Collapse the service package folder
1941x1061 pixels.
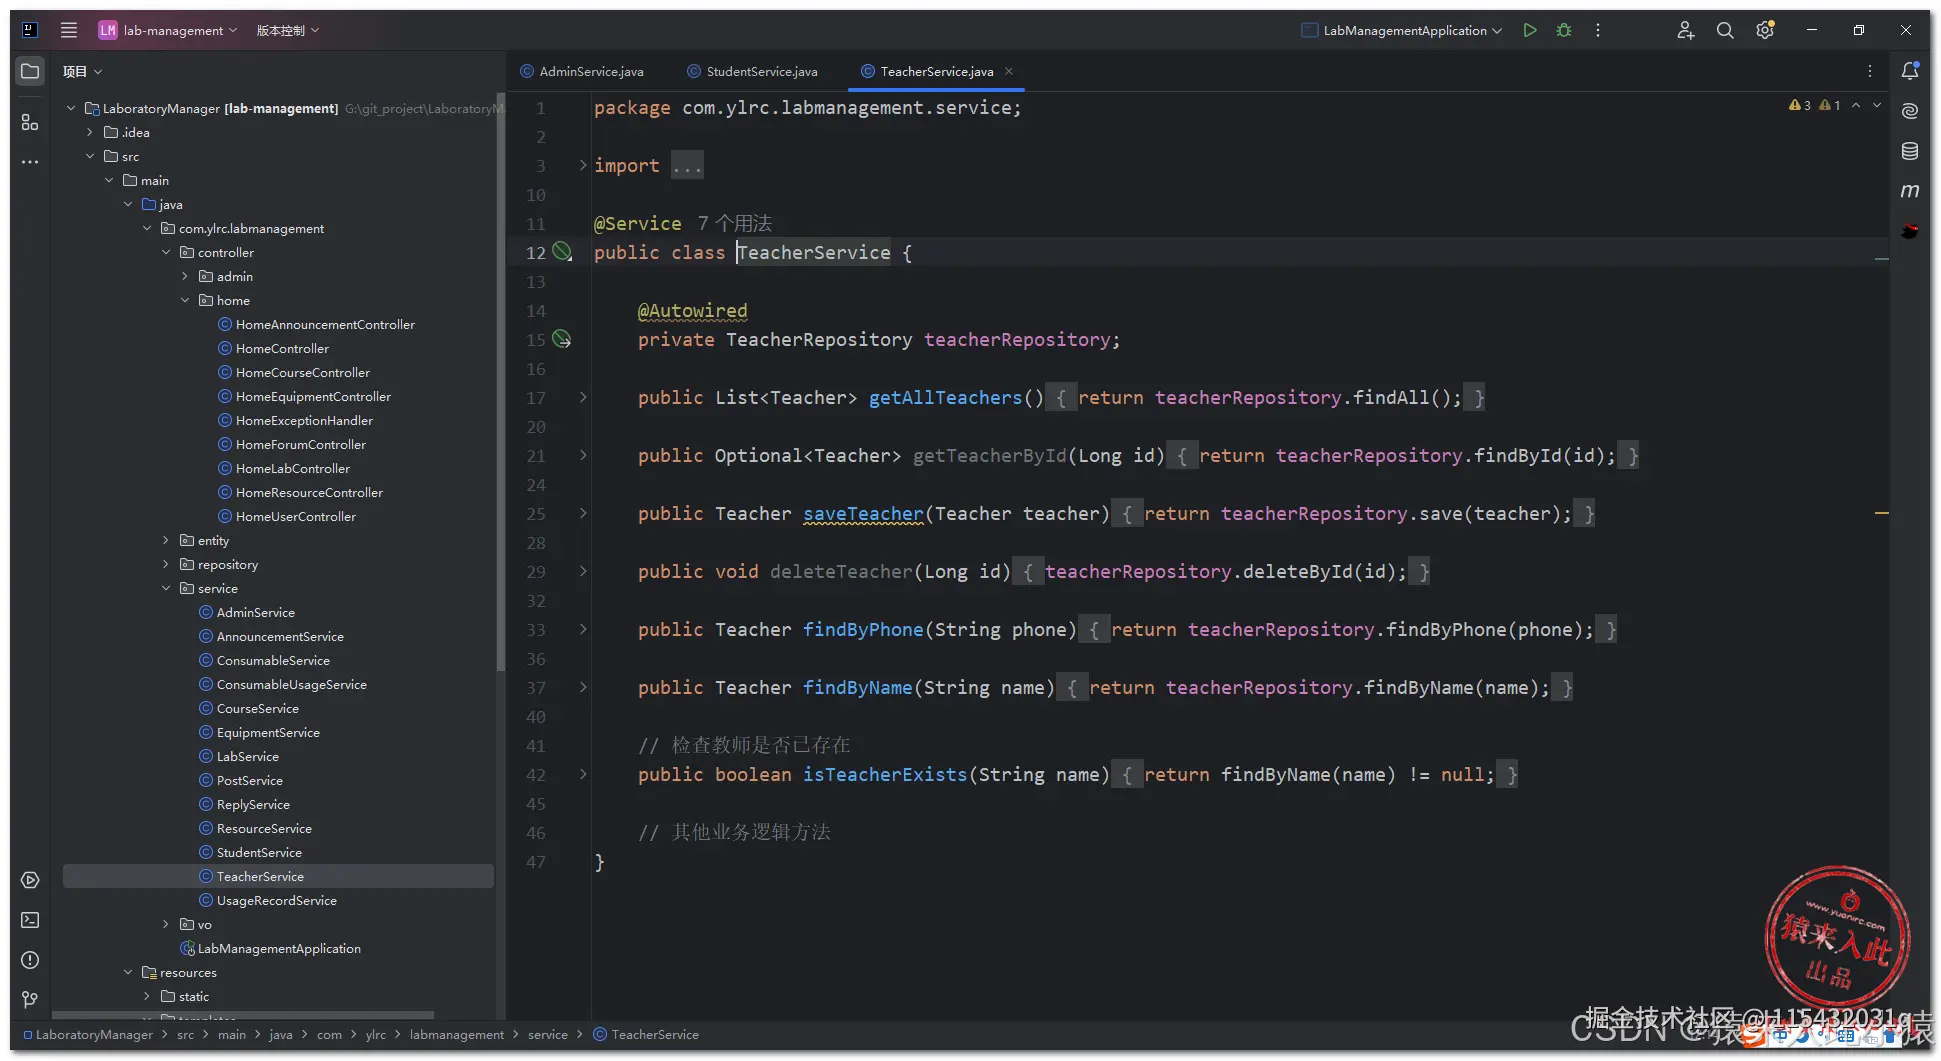tap(166, 588)
